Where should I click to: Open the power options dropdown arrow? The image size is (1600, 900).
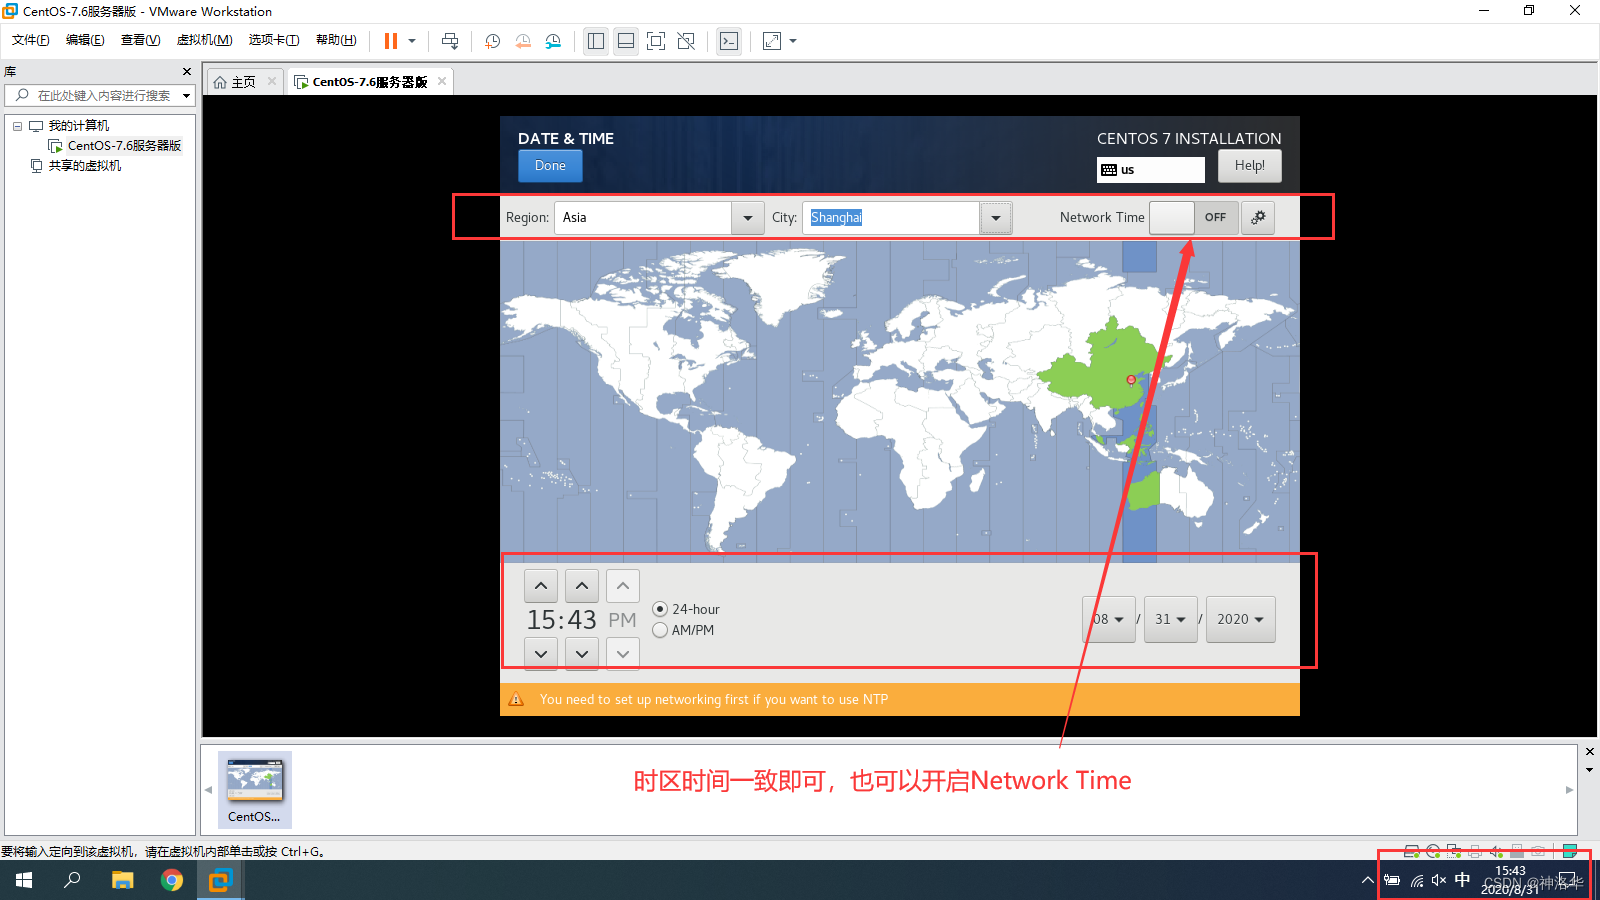(412, 41)
